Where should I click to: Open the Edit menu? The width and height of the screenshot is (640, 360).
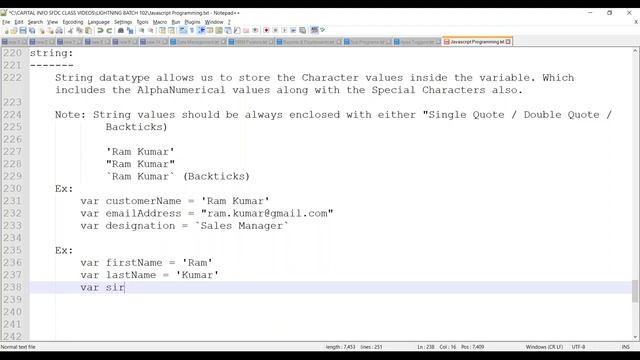point(19,22)
